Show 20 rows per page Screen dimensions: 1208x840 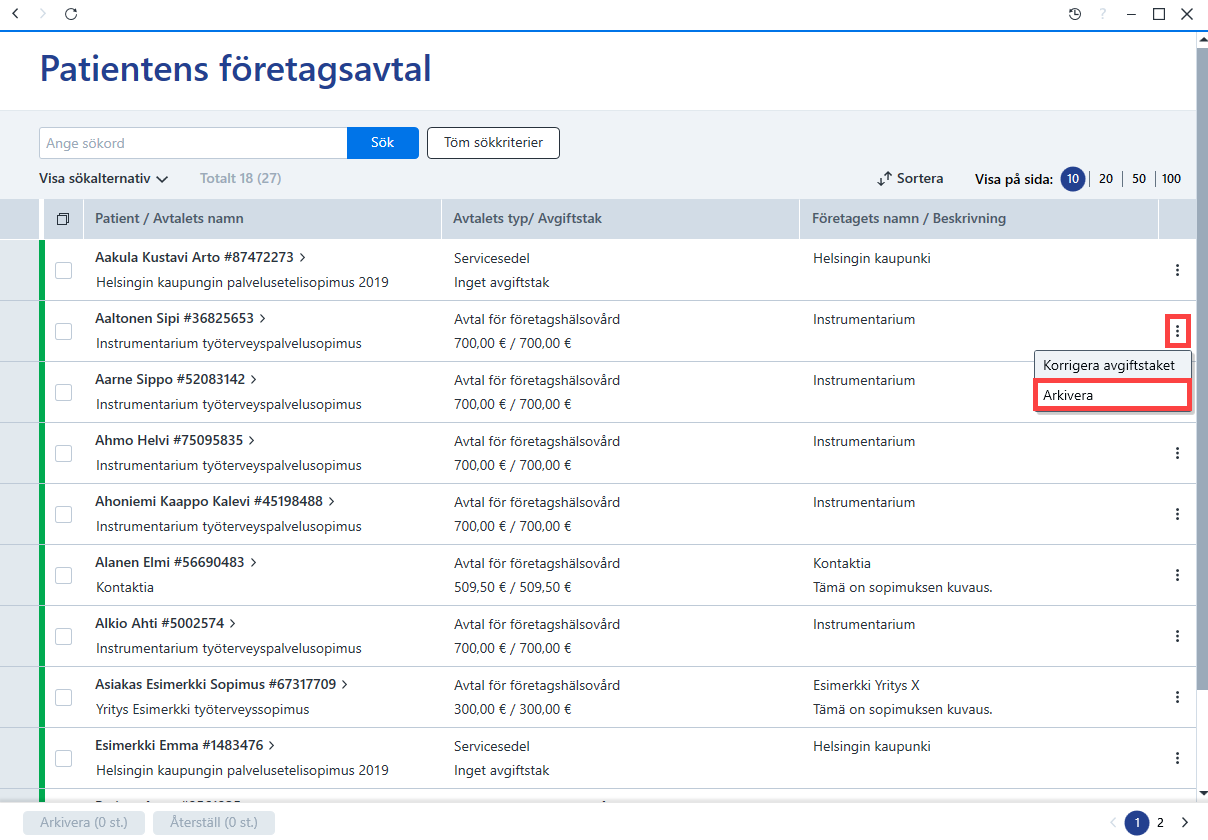point(1106,179)
